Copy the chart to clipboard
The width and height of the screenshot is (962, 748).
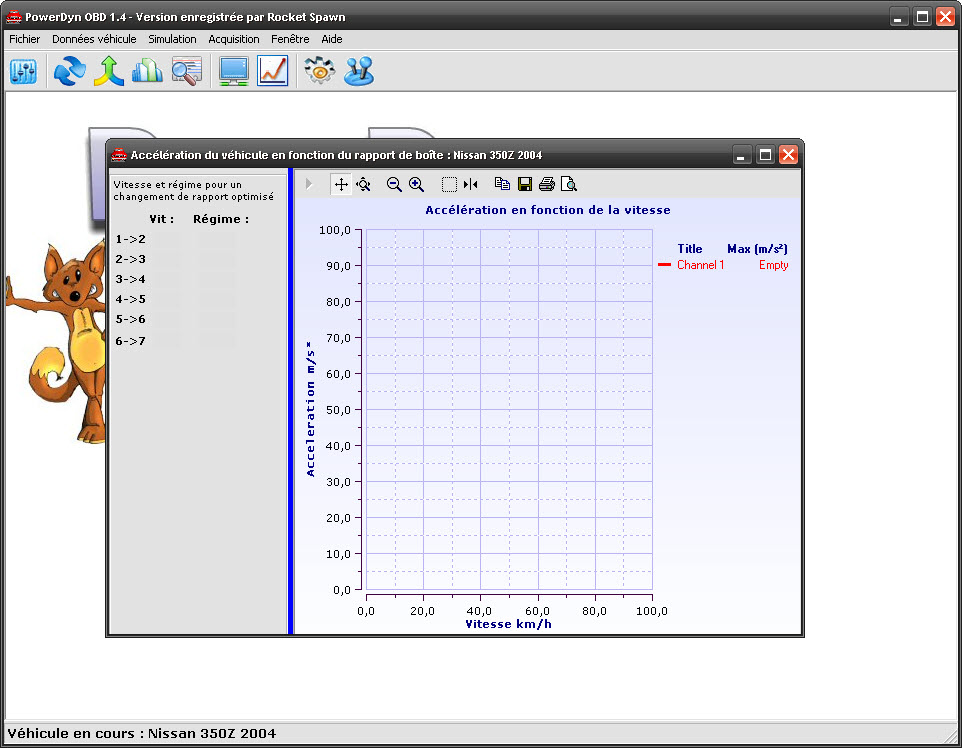tap(503, 184)
